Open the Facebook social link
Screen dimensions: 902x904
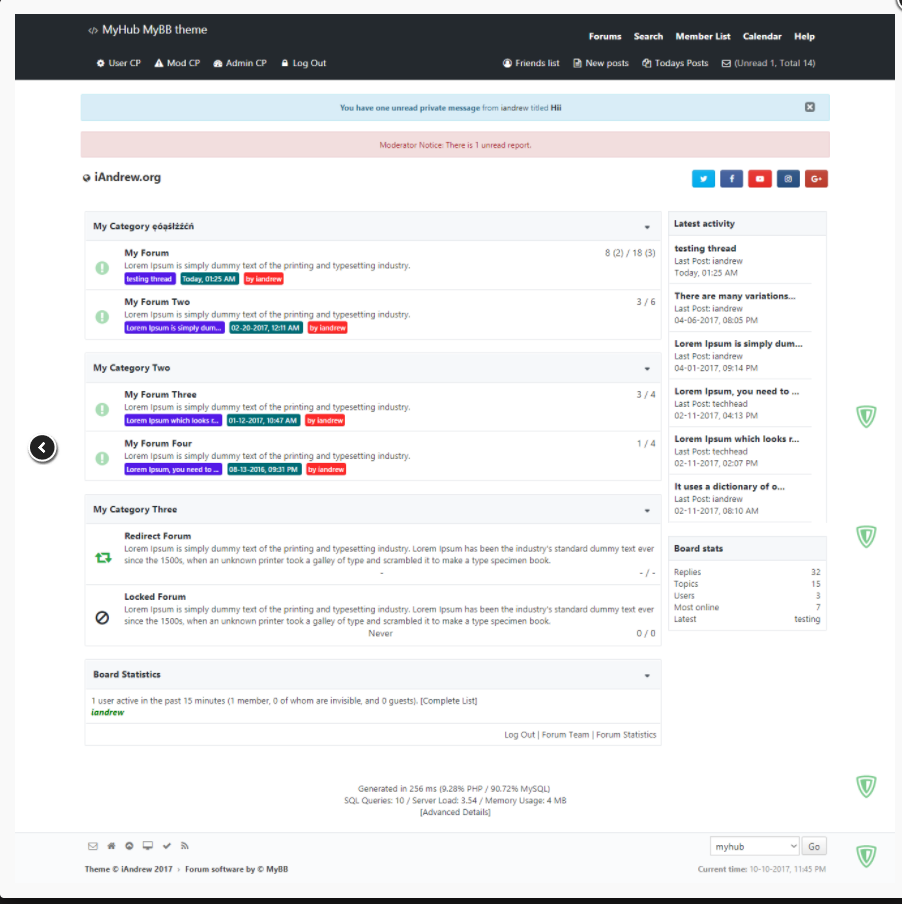(731, 179)
